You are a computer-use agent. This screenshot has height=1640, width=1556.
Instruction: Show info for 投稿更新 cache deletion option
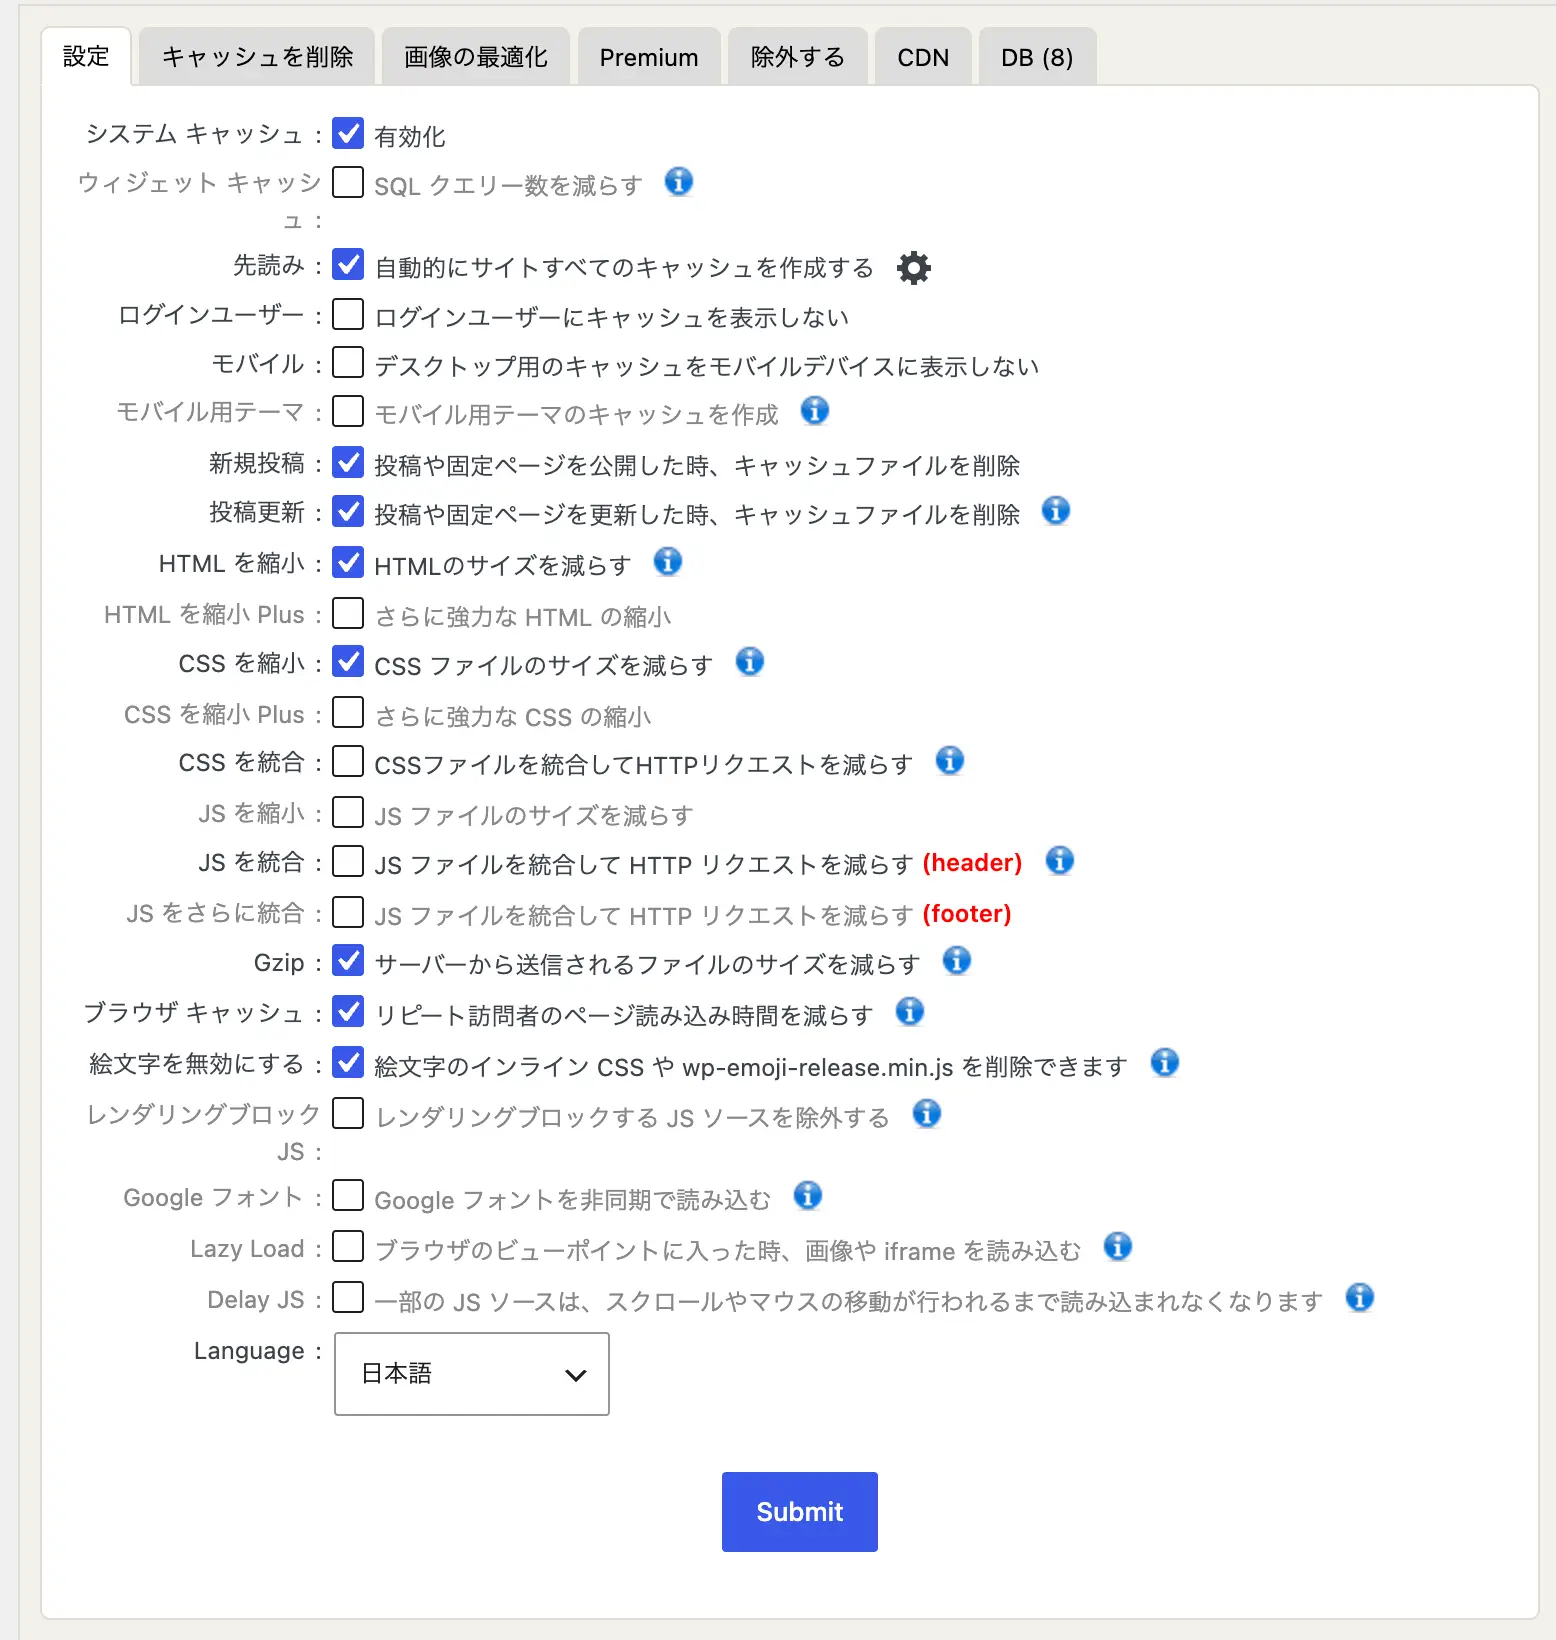coord(1056,510)
